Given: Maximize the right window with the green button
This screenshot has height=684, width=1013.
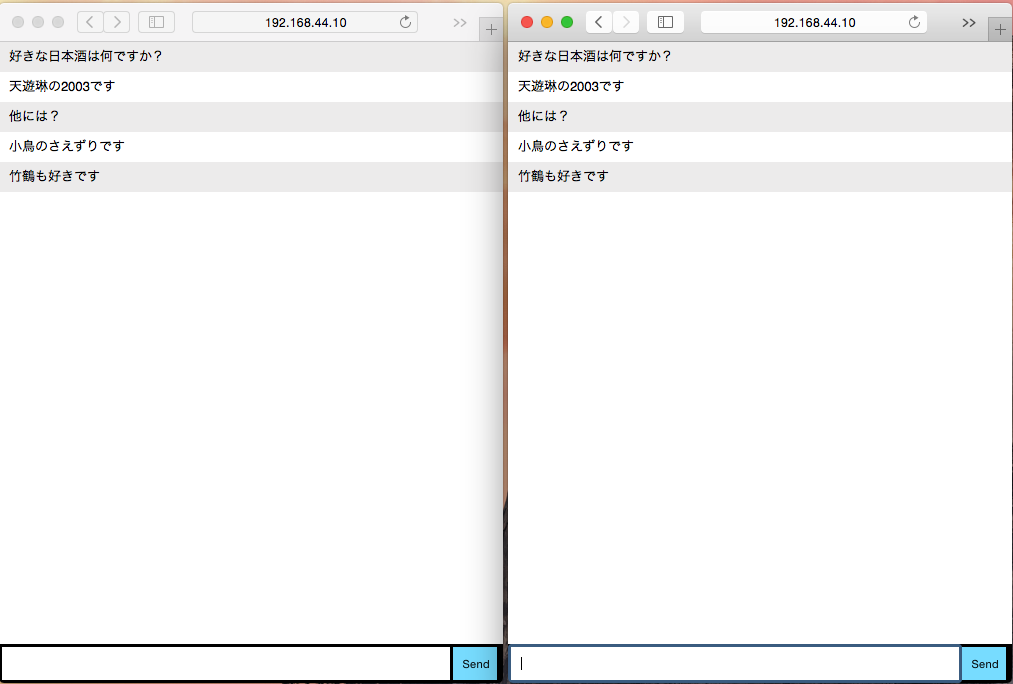Looking at the screenshot, I should 567,23.
